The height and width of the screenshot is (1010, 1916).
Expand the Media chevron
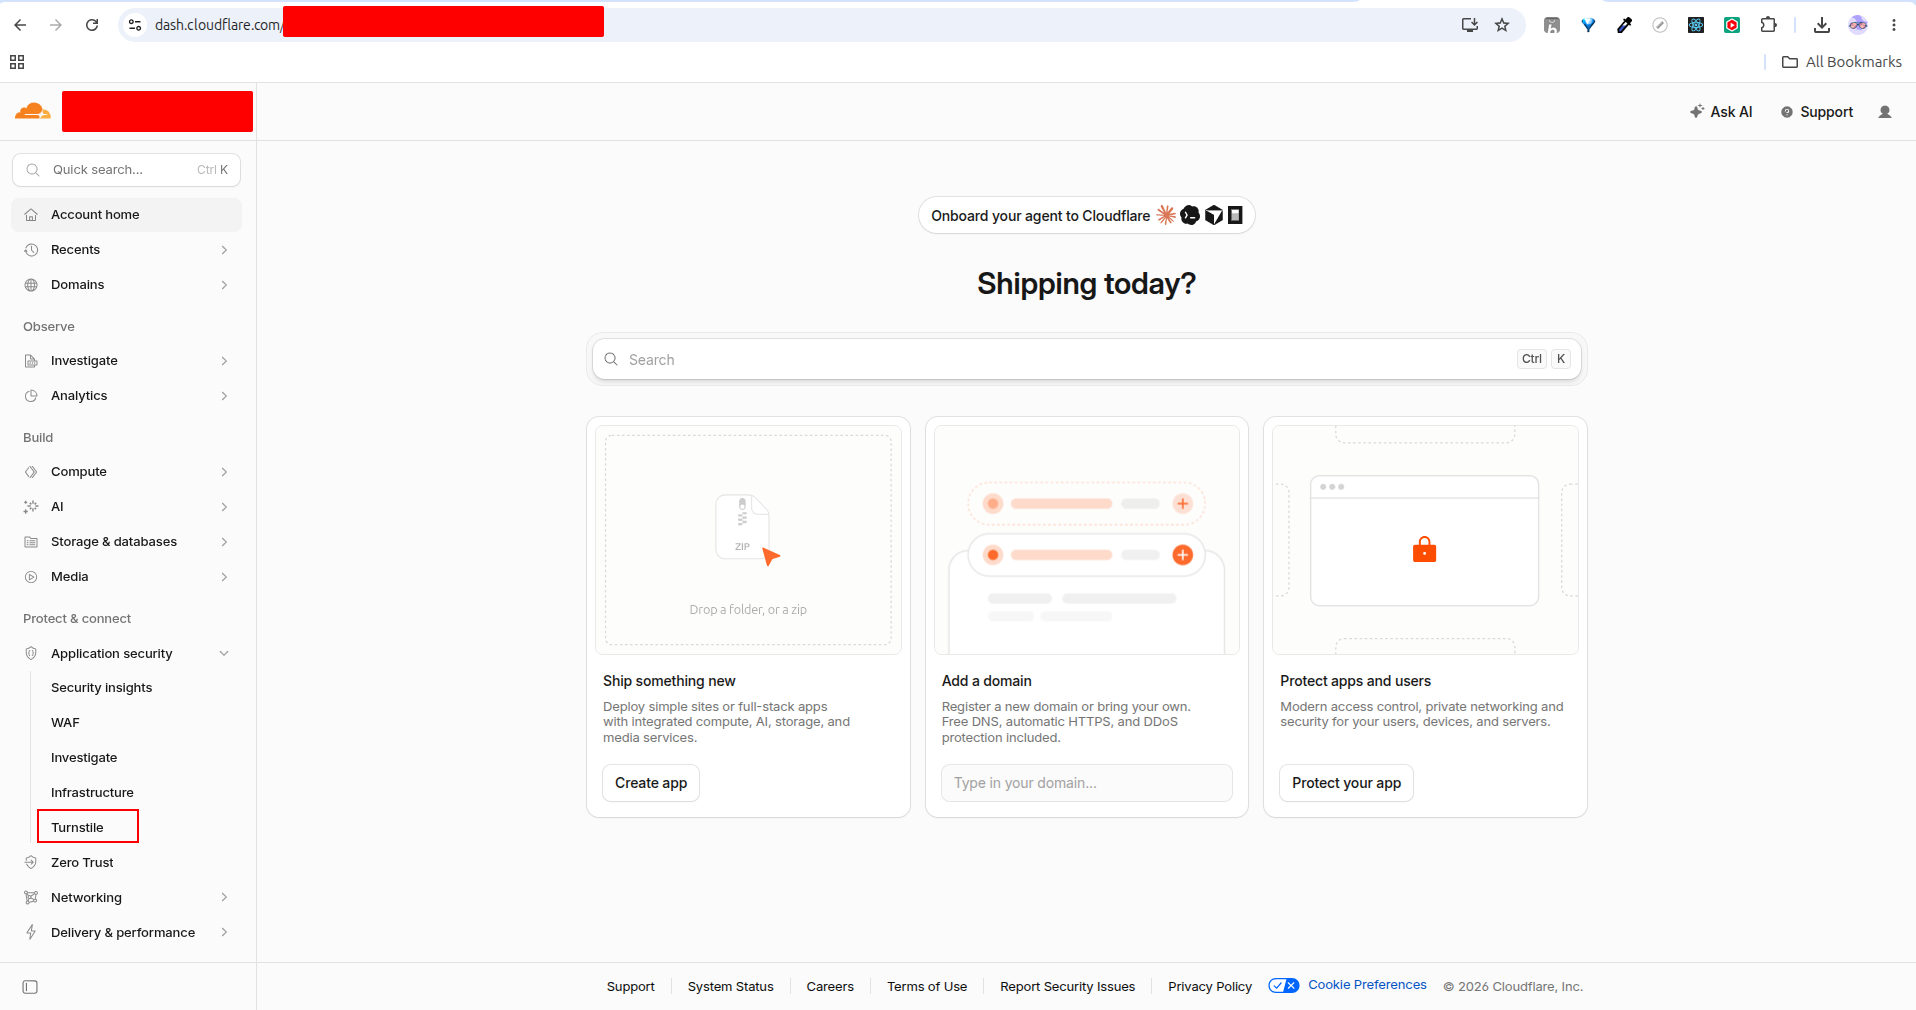pos(224,577)
